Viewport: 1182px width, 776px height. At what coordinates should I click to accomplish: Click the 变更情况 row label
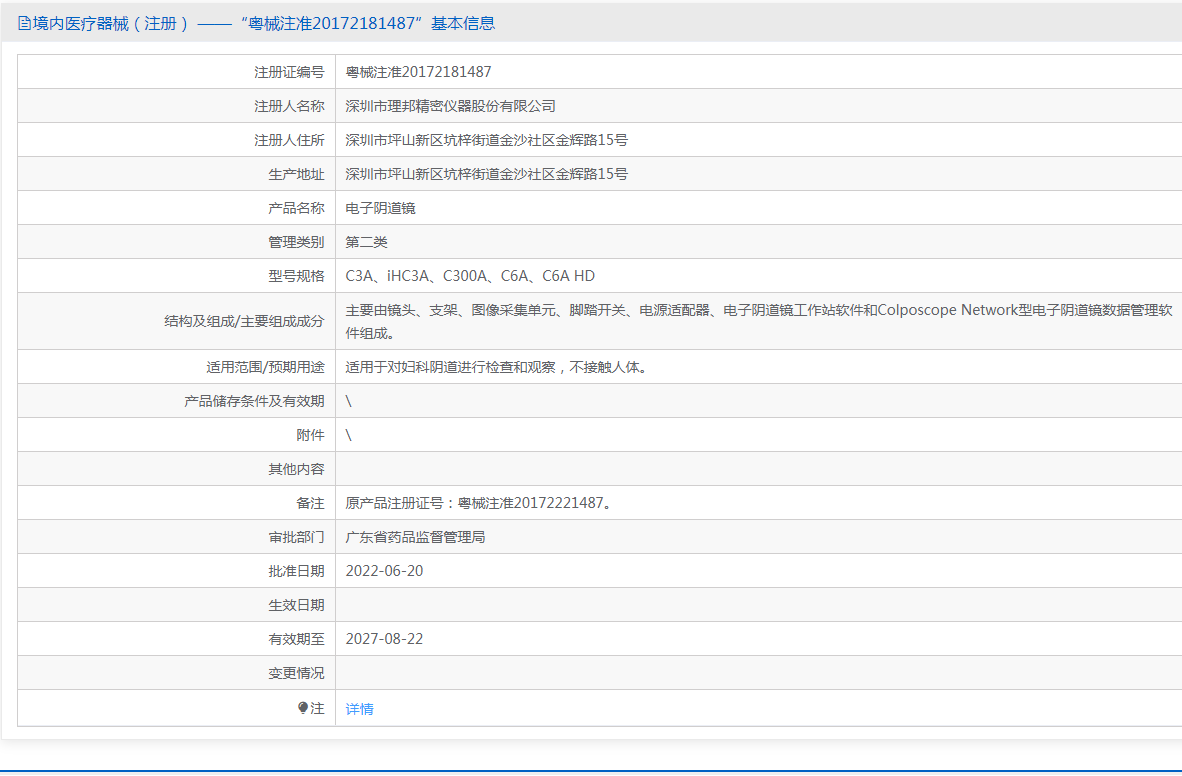[x=296, y=673]
